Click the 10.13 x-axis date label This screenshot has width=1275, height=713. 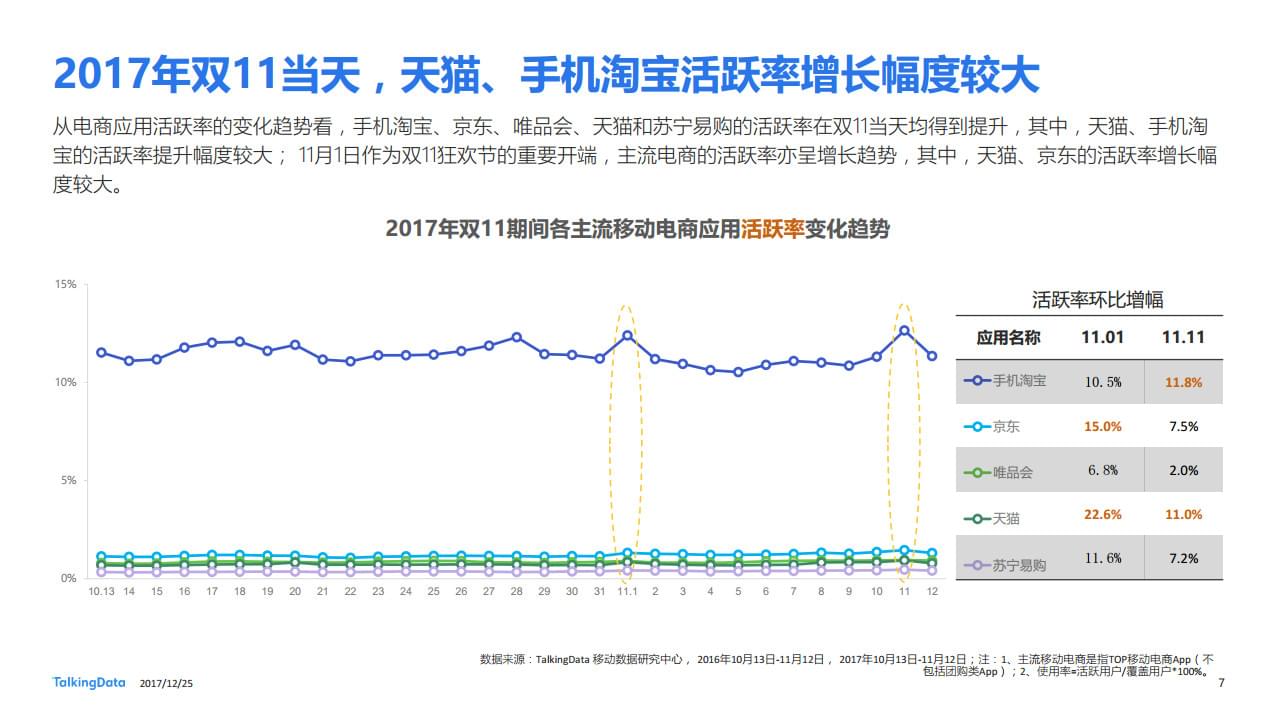click(101, 592)
